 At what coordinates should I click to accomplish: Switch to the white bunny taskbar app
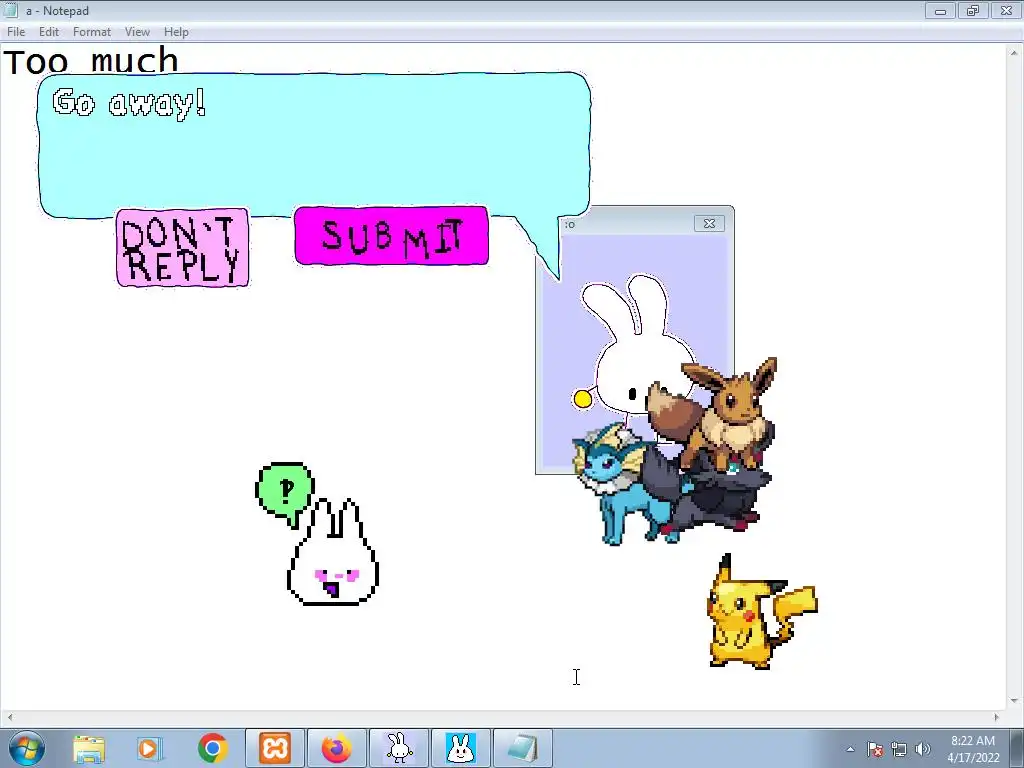coord(398,748)
